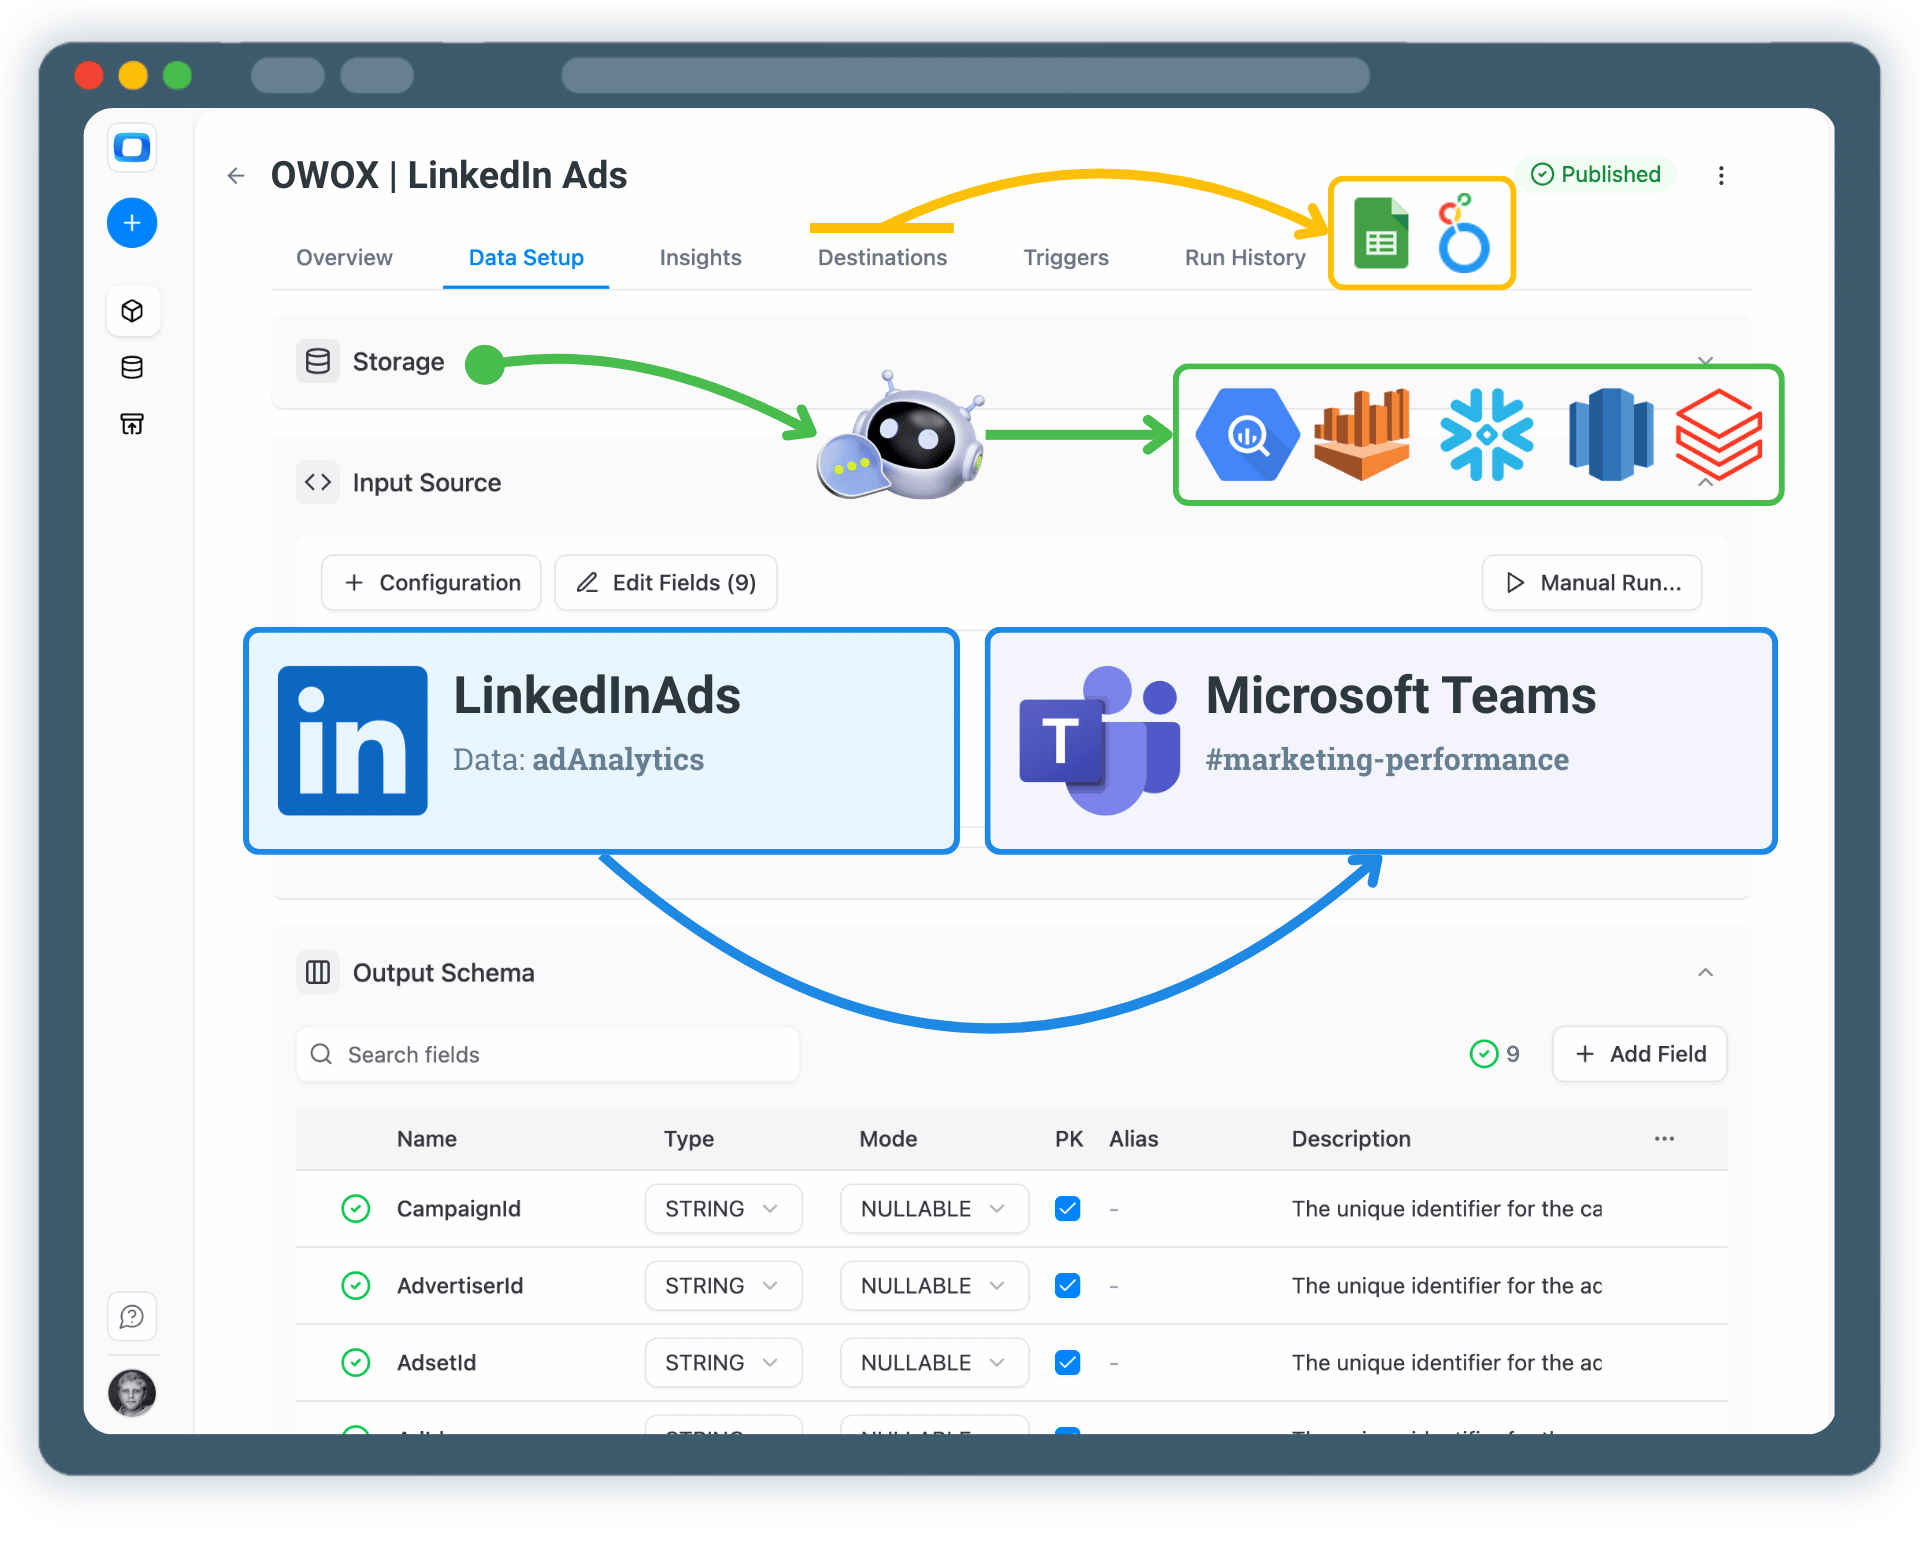Select the Databricks storage icon
This screenshot has height=1562, width=1920.
coord(1717,434)
